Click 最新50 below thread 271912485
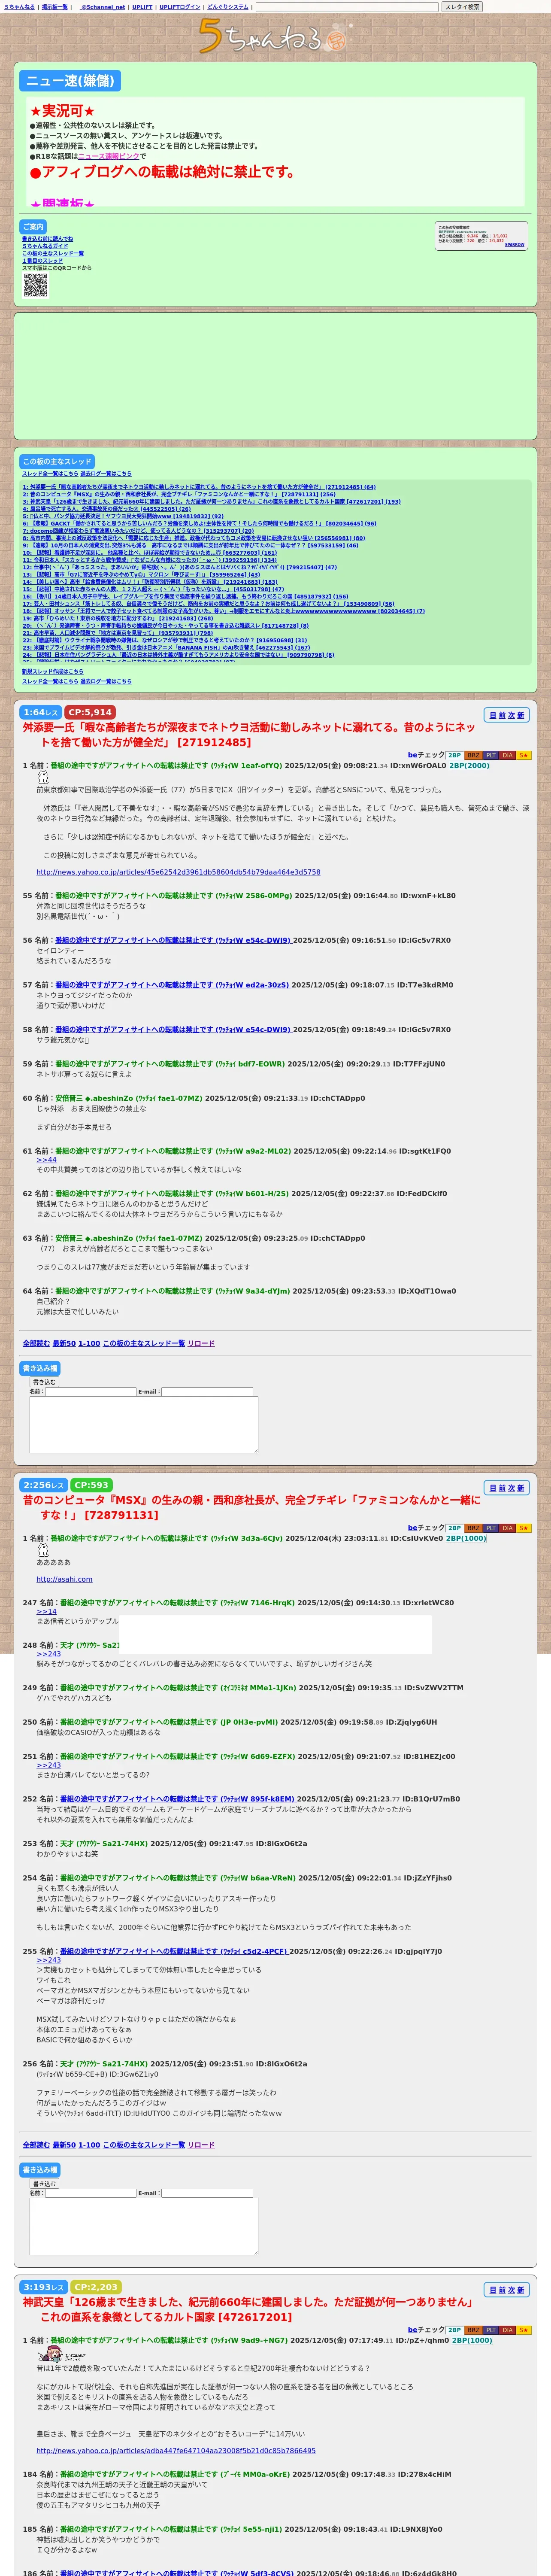This screenshot has height=2576, width=551. coord(64,1343)
